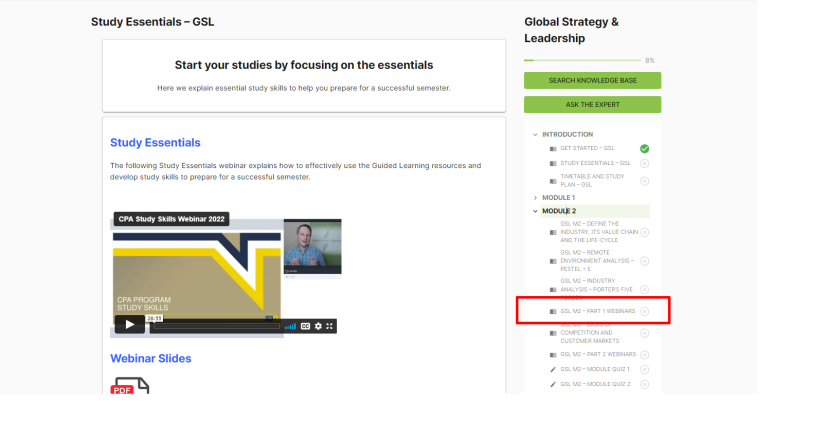
Task: Click book icon beside Study Essentials – GSL
Action: [553, 163]
